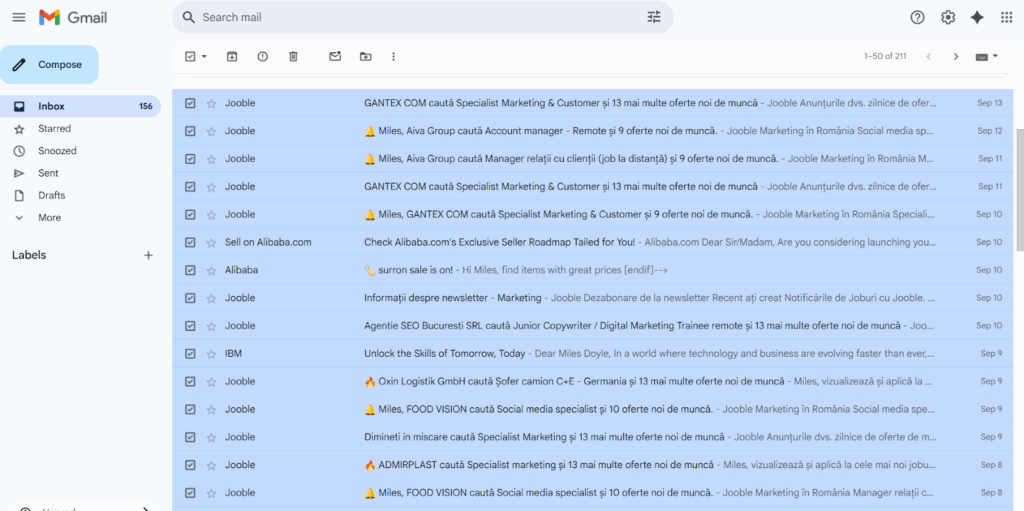Open the surron sale is on email
This screenshot has width=1024, height=511.
[x=593, y=271]
